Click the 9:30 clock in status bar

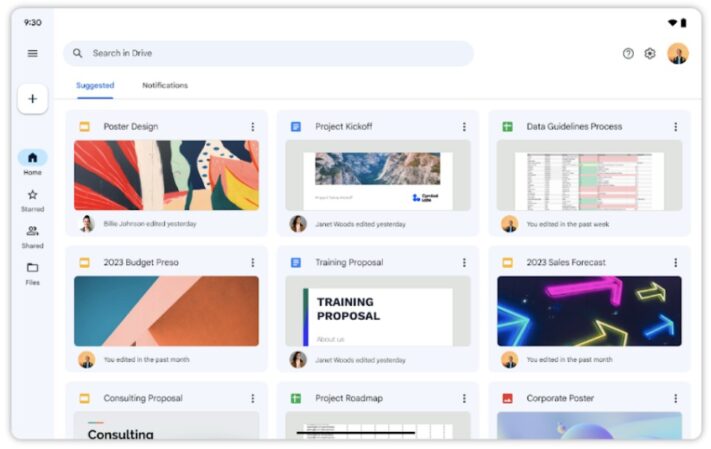tap(33, 23)
